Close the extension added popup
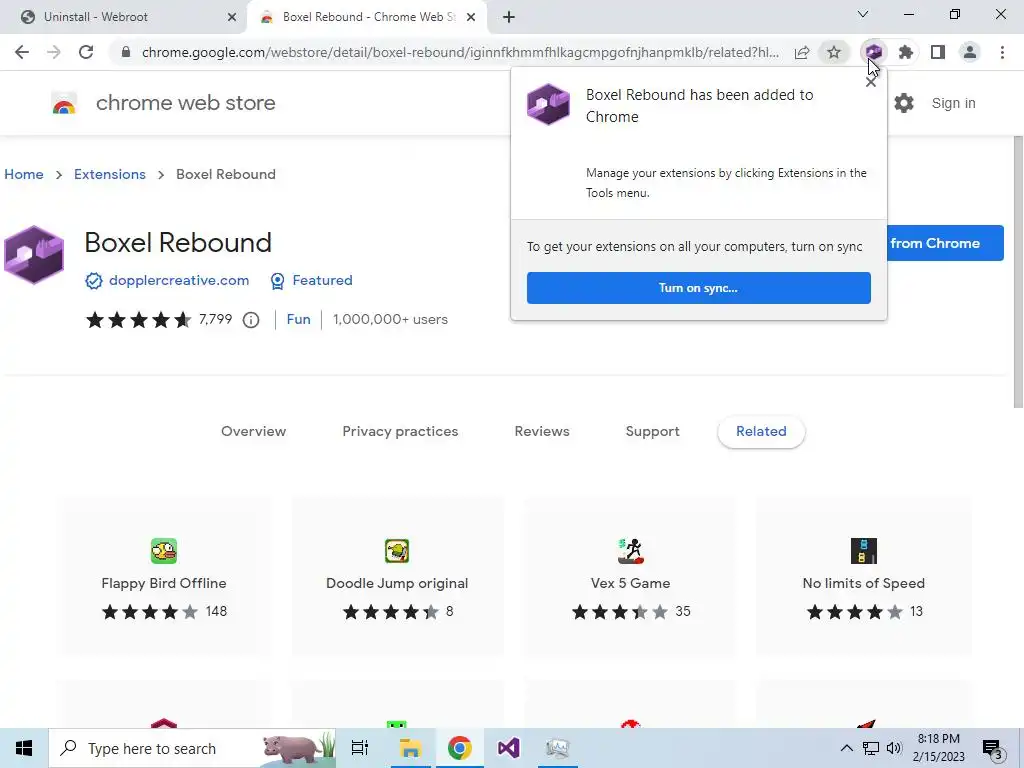This screenshot has width=1024, height=768. (871, 82)
